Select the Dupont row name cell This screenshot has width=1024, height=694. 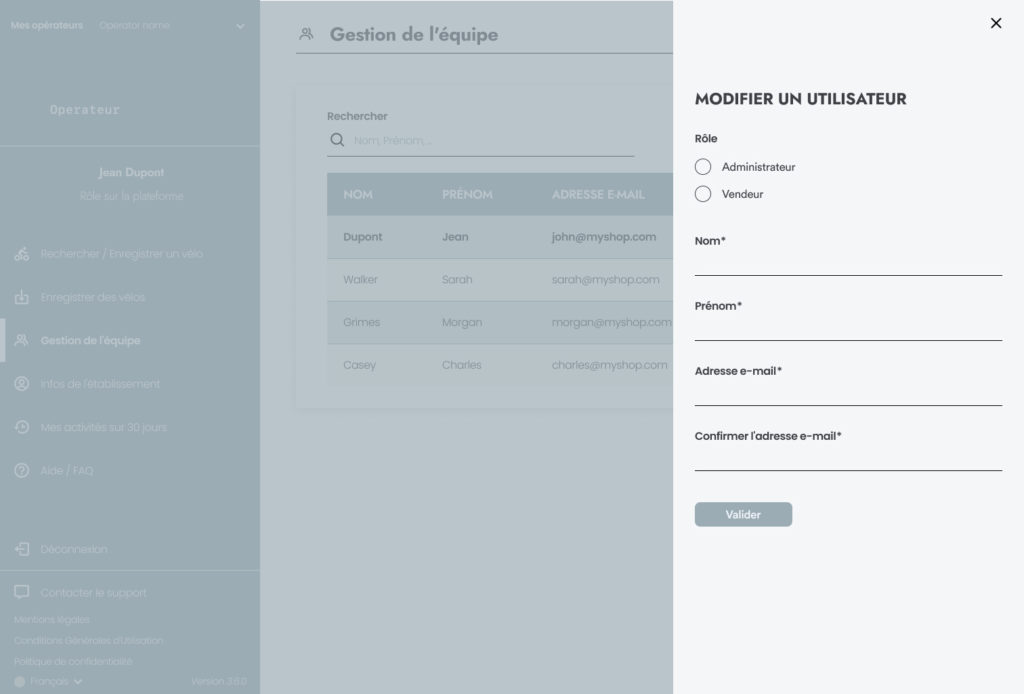point(362,237)
